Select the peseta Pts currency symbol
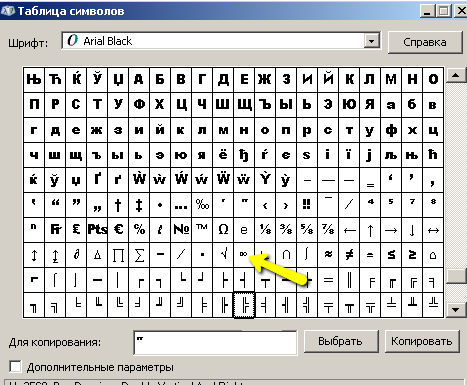467x385 pixels. 97,230
